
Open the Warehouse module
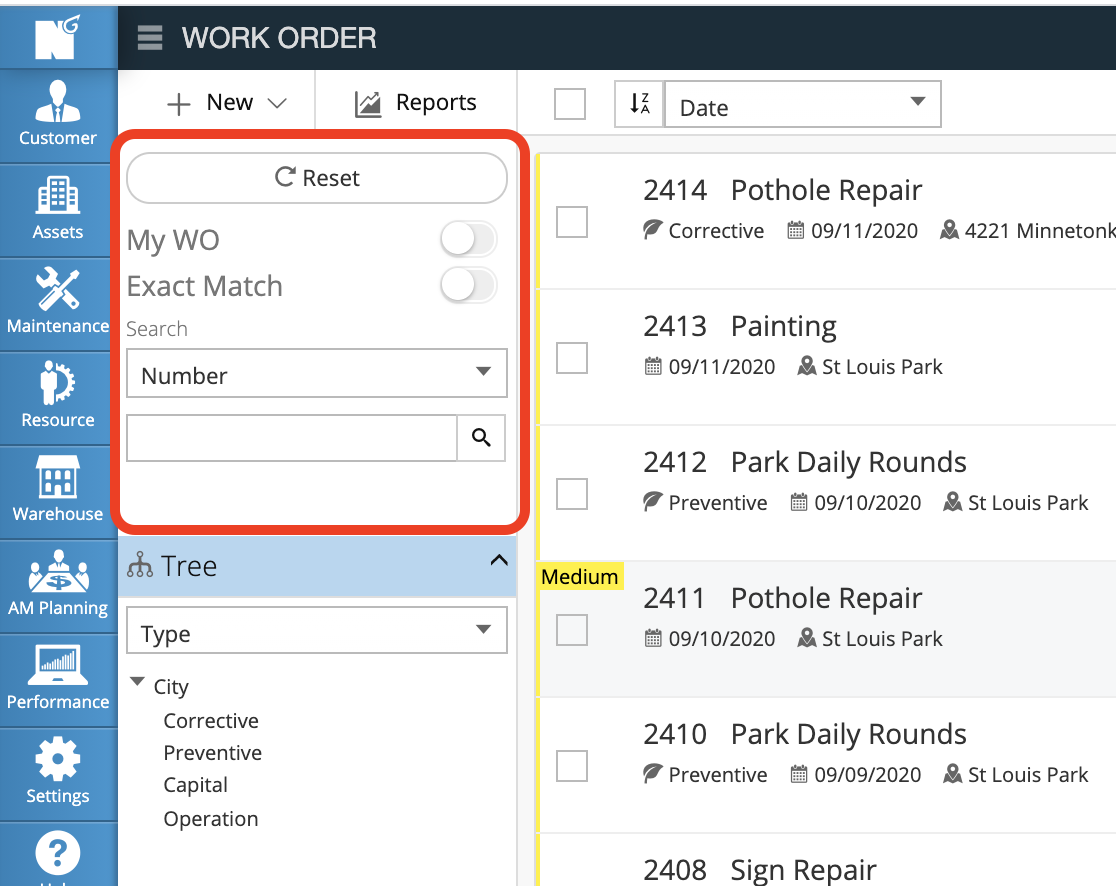click(58, 489)
